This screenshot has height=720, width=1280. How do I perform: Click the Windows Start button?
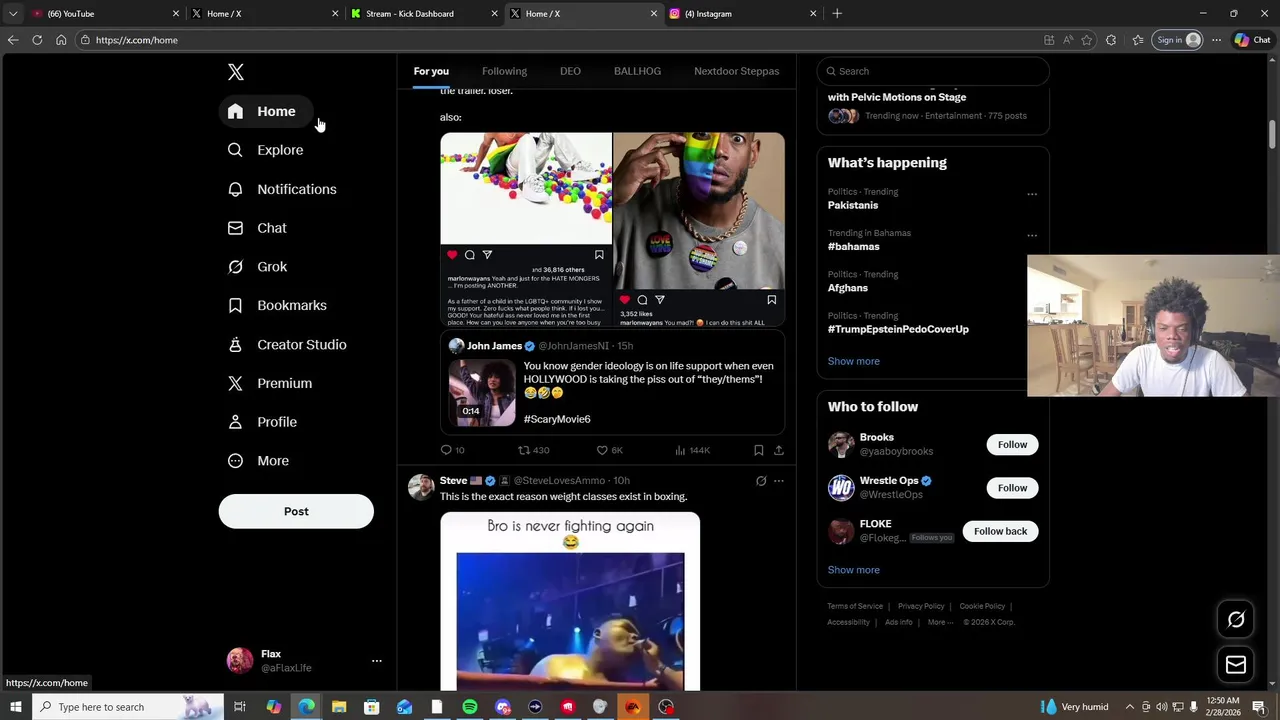coord(15,707)
